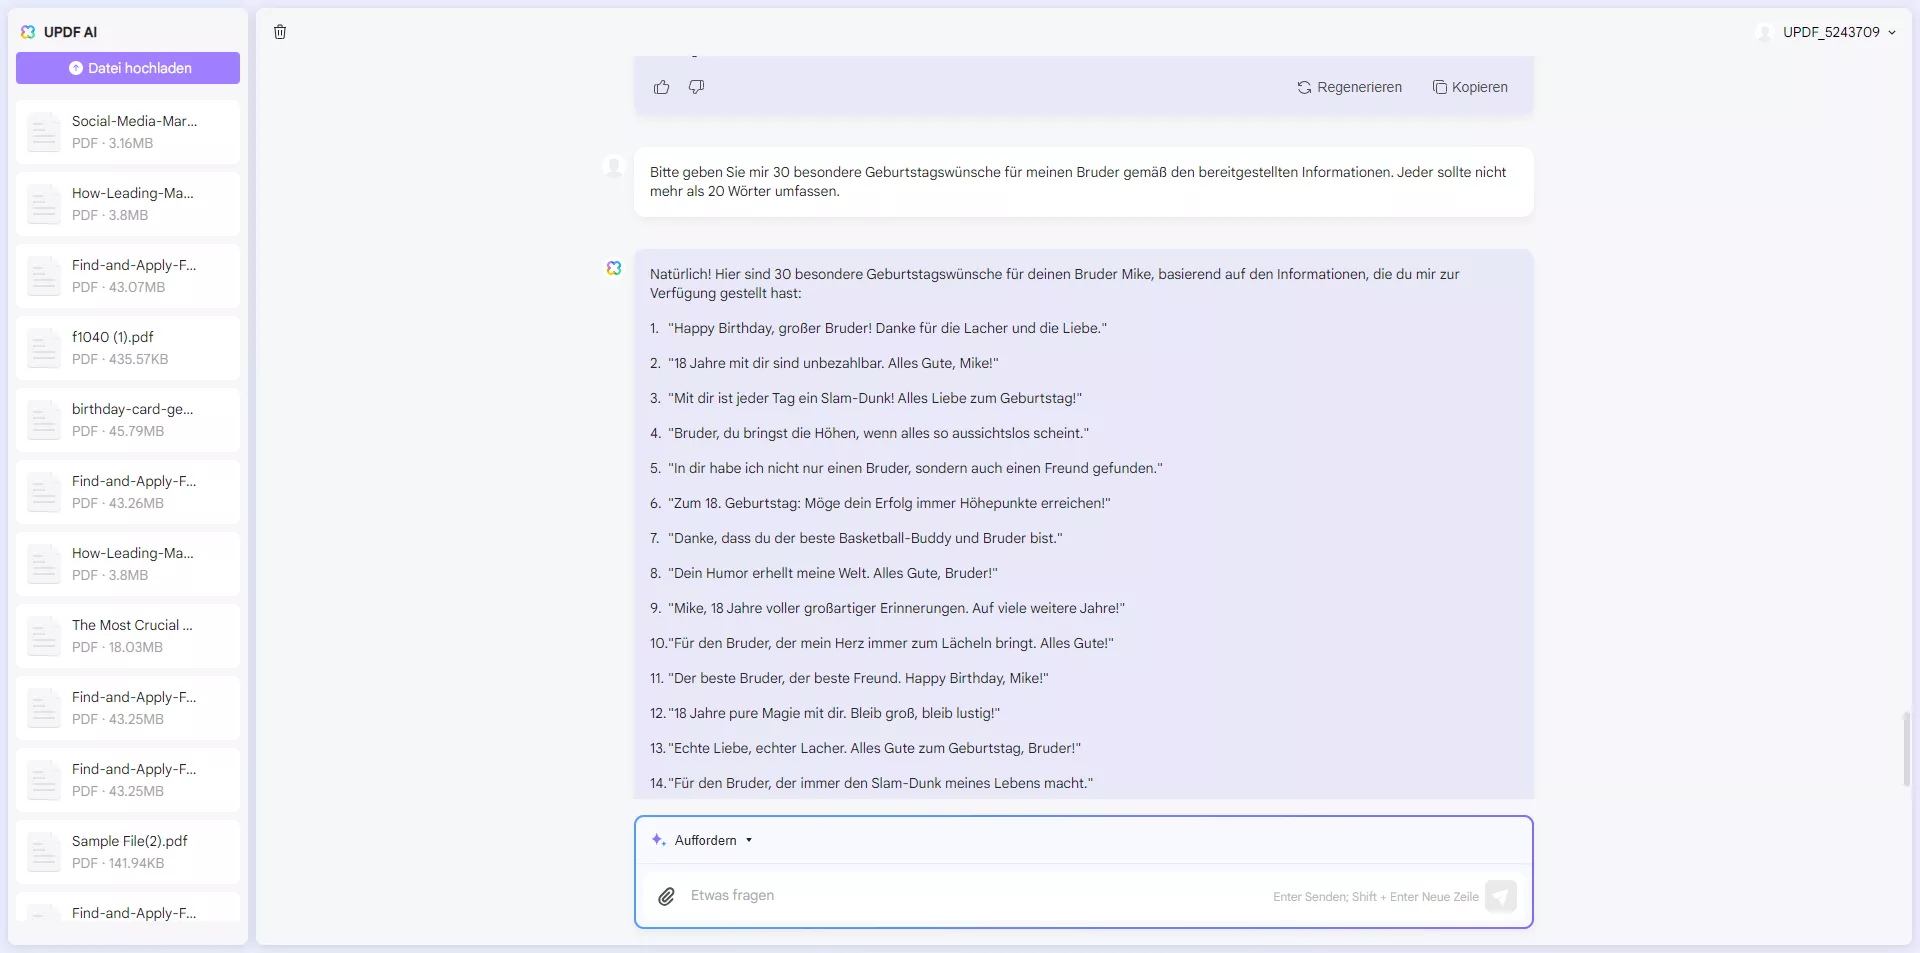Click the document icon of Sample File(2).pdf

44,852
